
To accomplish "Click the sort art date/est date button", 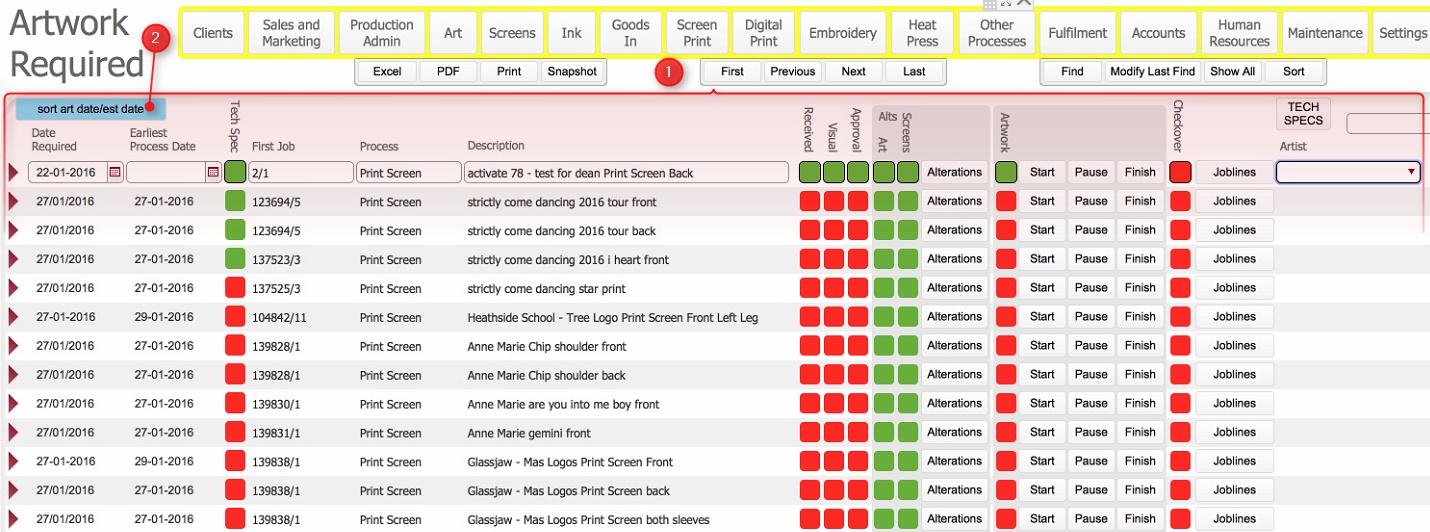I will click(90, 109).
